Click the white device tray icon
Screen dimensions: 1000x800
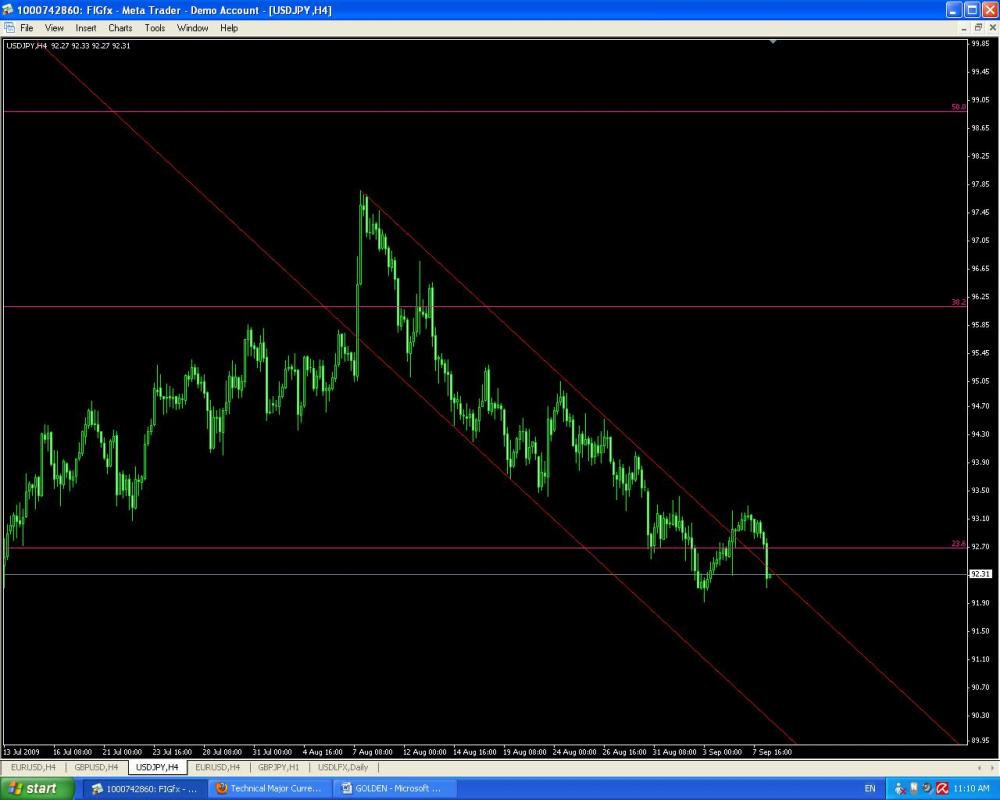(x=914, y=789)
